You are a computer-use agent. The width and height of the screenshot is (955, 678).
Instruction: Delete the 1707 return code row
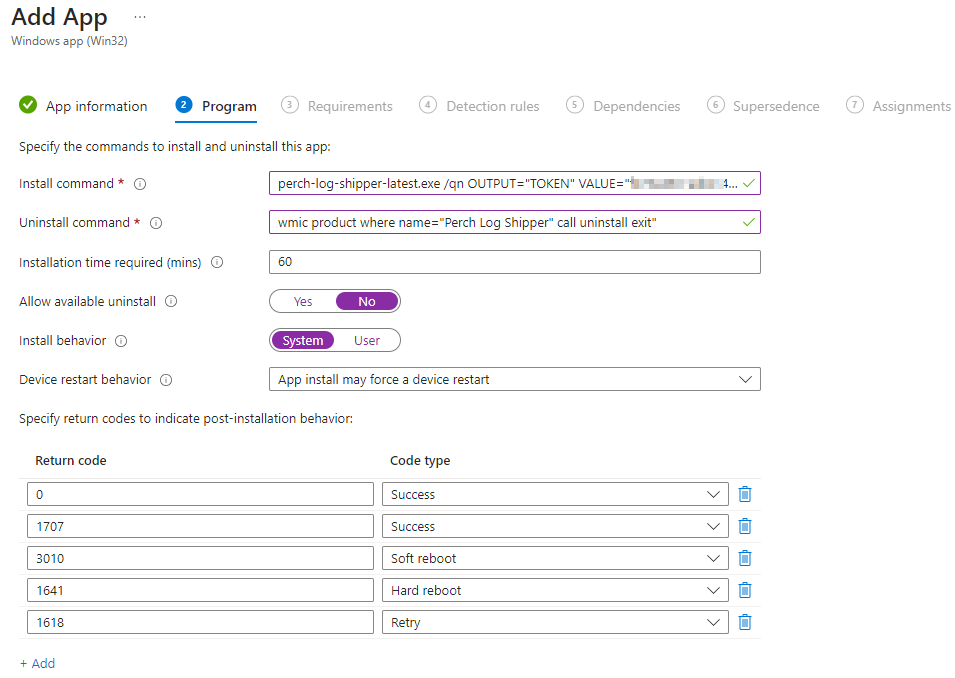(744, 526)
